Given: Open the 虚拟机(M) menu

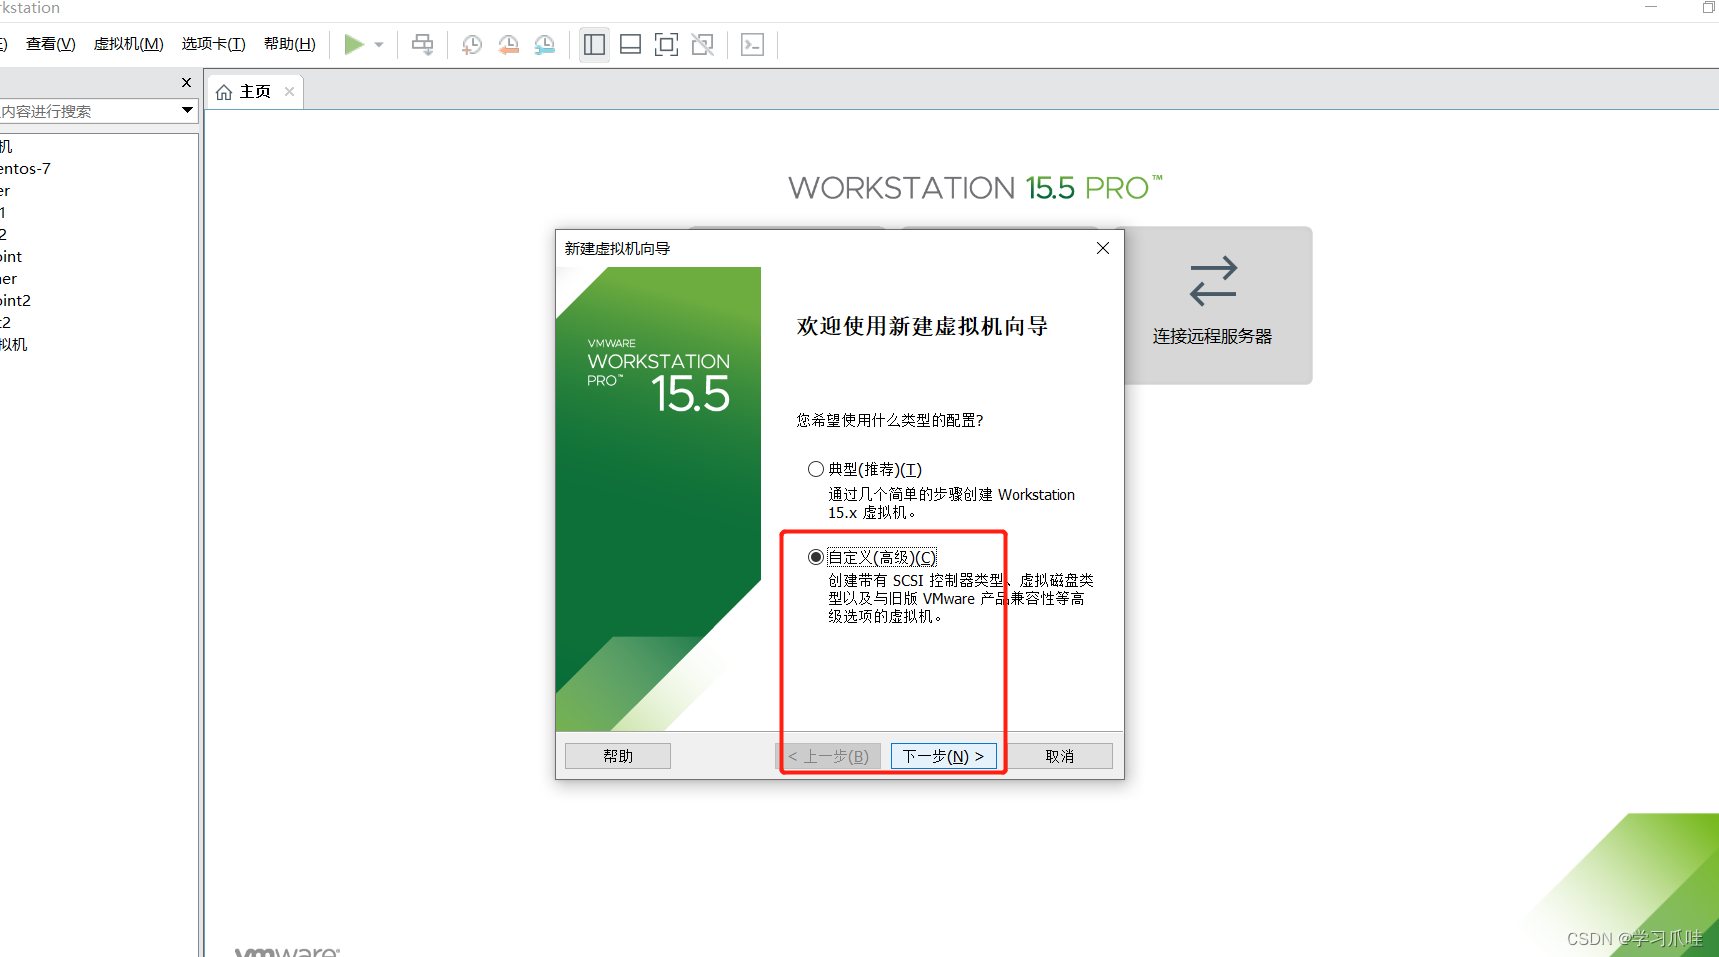Looking at the screenshot, I should tap(128, 44).
